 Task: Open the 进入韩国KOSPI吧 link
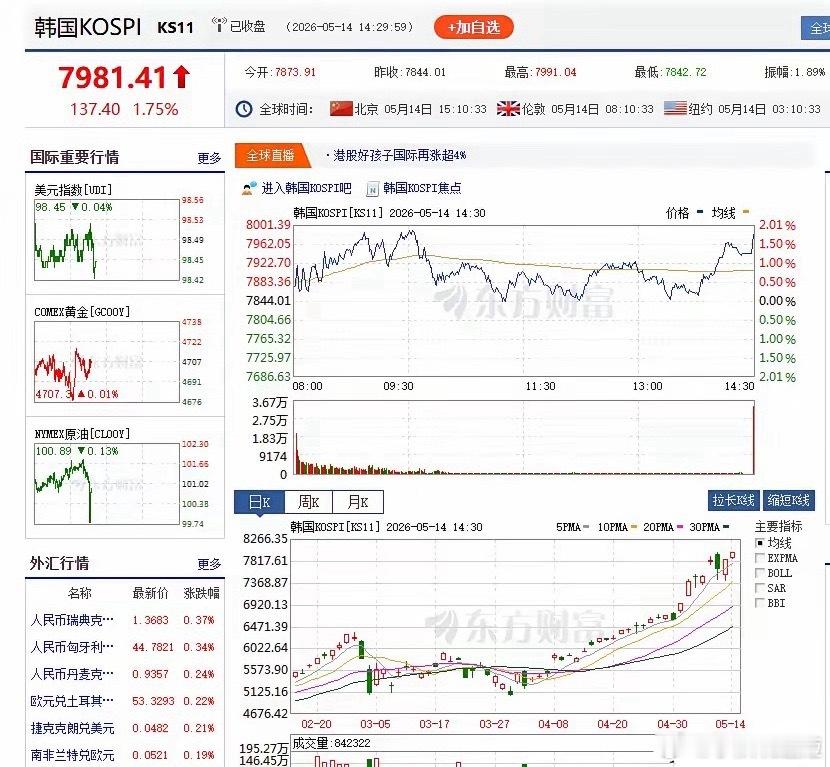tap(306, 188)
